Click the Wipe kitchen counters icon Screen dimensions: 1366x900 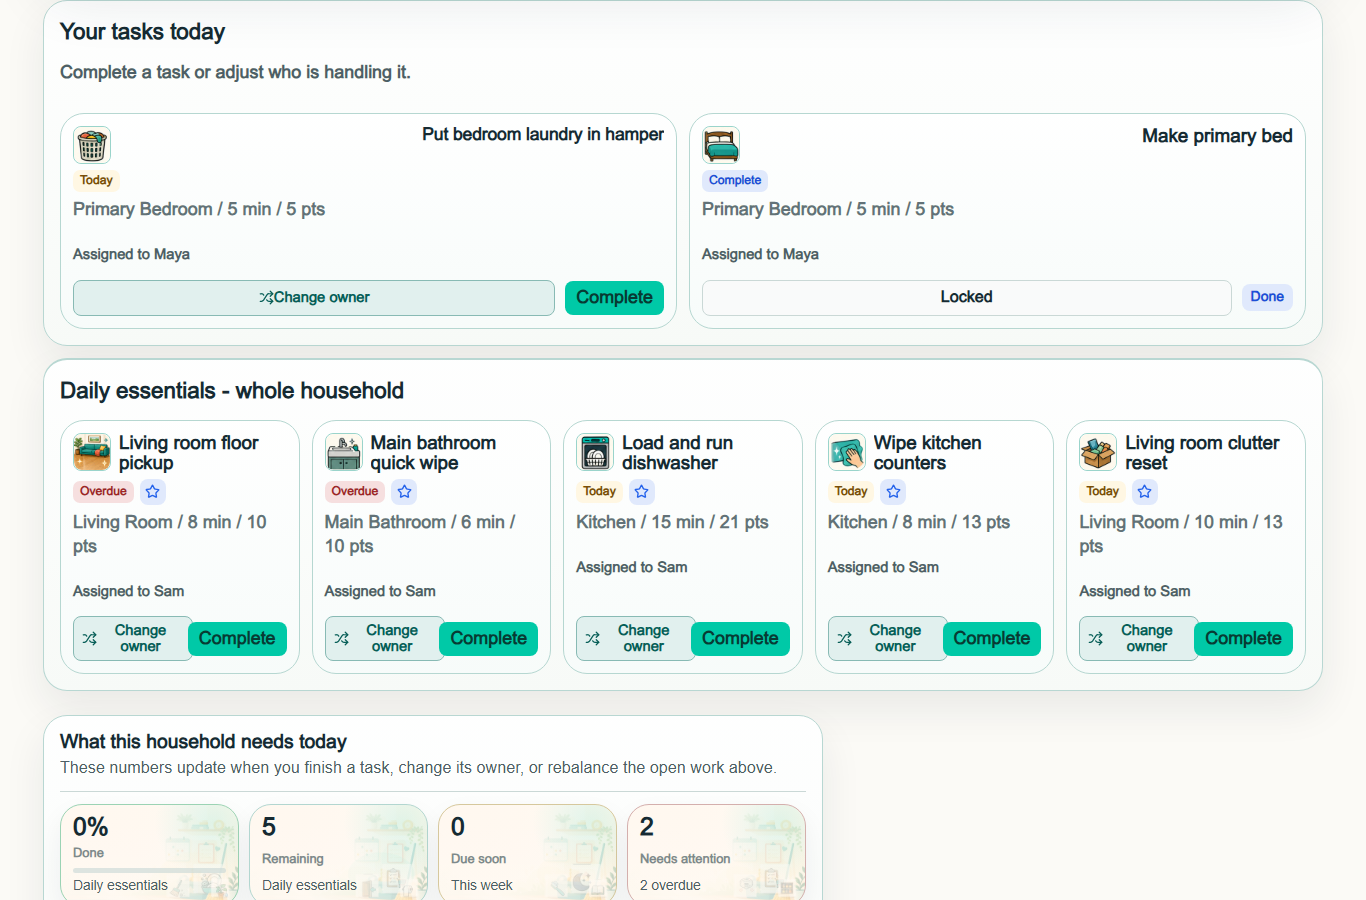click(847, 453)
